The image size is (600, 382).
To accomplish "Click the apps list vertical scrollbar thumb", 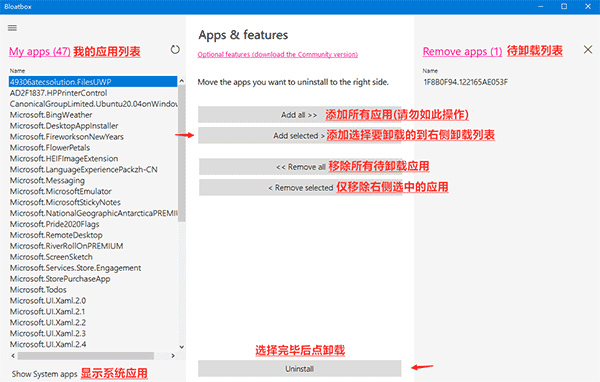I will [182, 153].
